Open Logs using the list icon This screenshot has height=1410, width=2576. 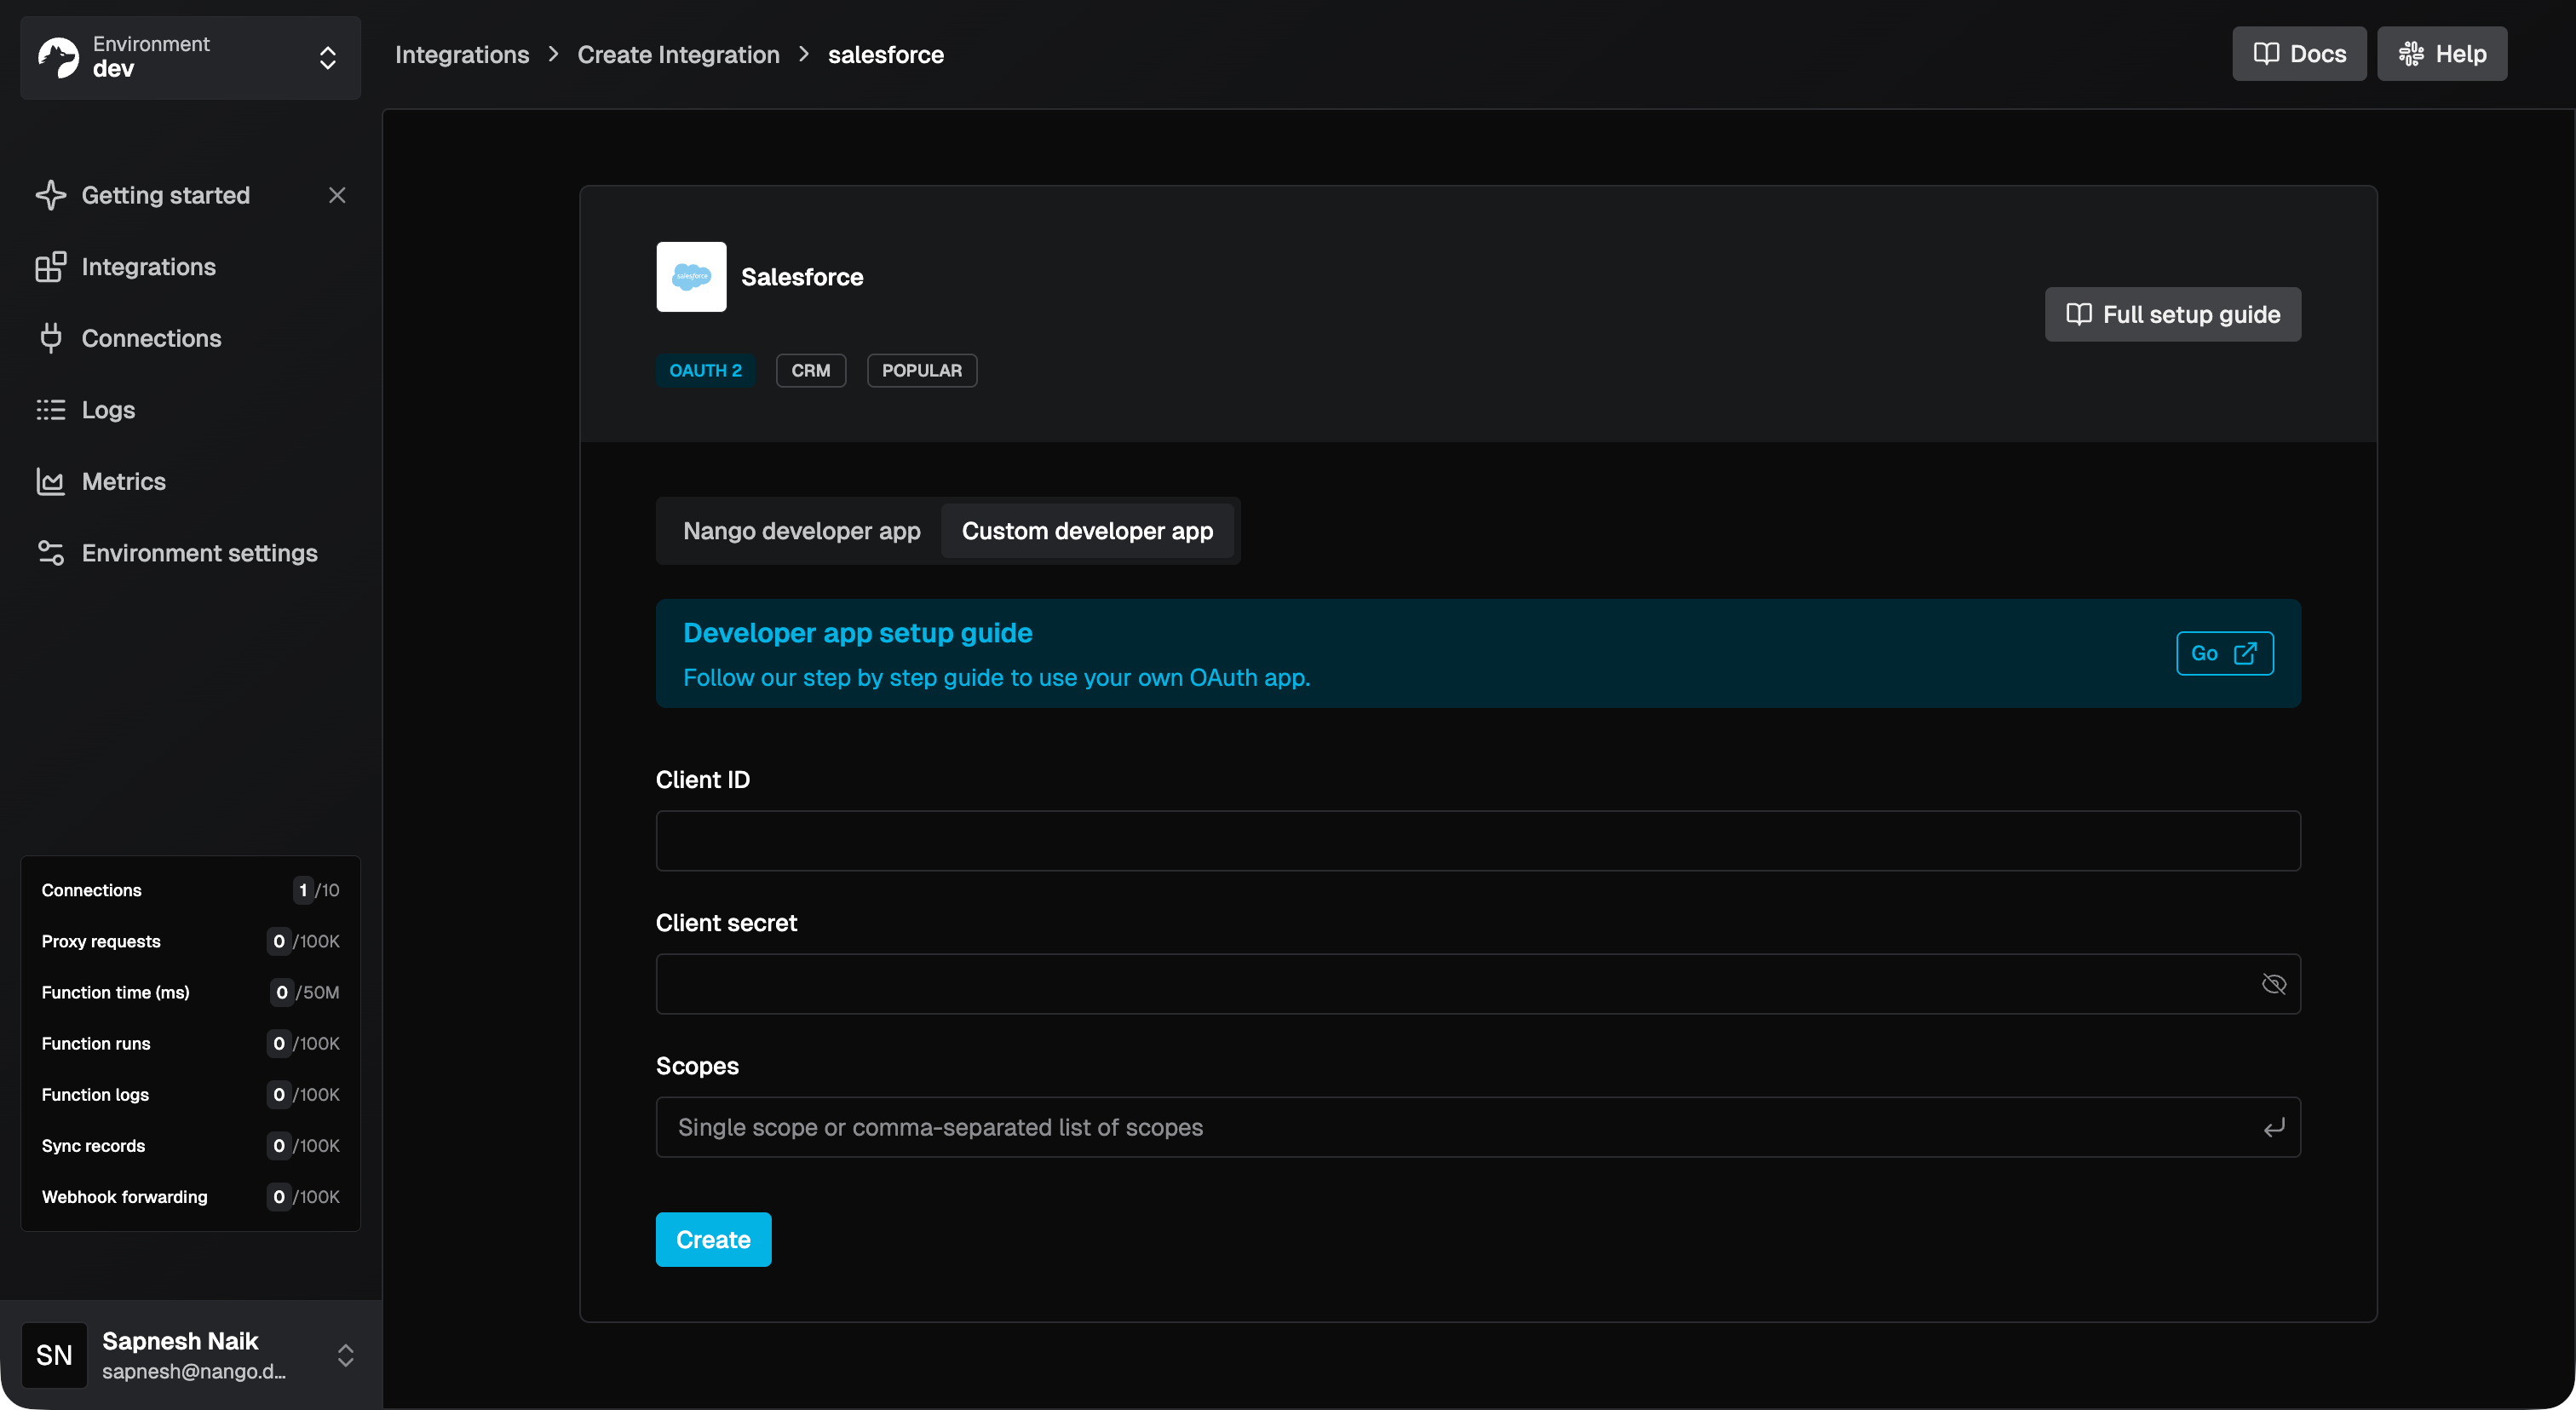tap(51, 410)
